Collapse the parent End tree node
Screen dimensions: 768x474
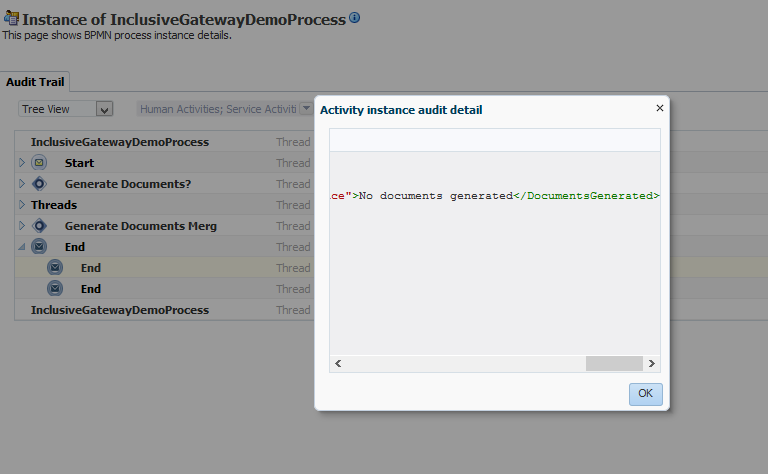click(x=22, y=247)
